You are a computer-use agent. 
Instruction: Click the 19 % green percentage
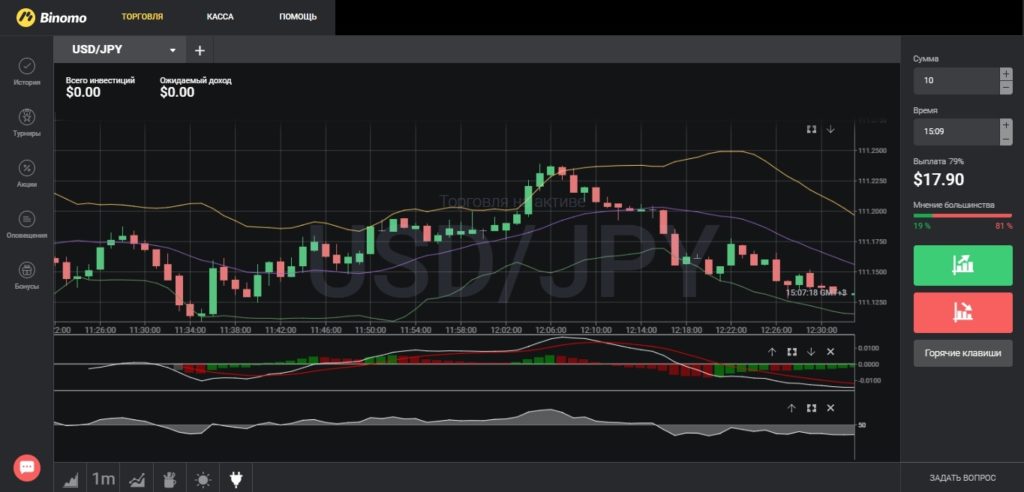(x=921, y=226)
